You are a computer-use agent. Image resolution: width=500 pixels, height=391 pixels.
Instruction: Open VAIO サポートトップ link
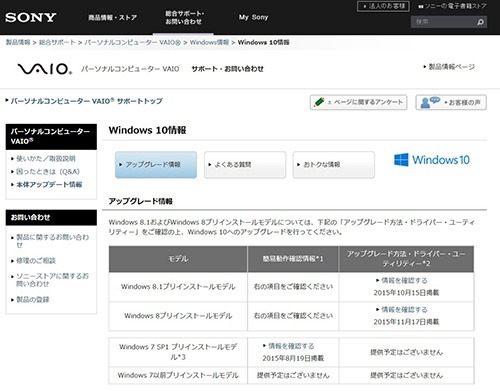point(84,101)
